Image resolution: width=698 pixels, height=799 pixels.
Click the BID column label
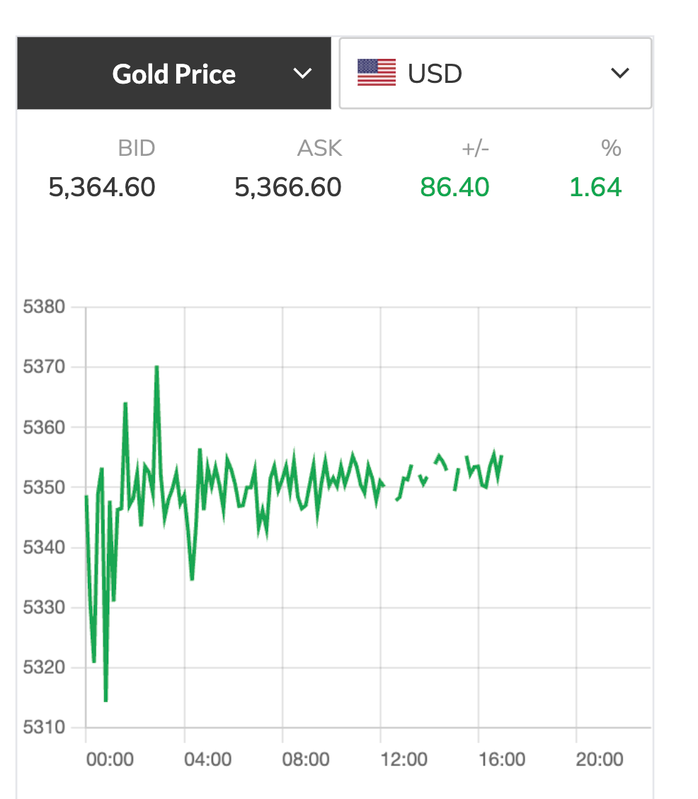pyautogui.click(x=136, y=149)
